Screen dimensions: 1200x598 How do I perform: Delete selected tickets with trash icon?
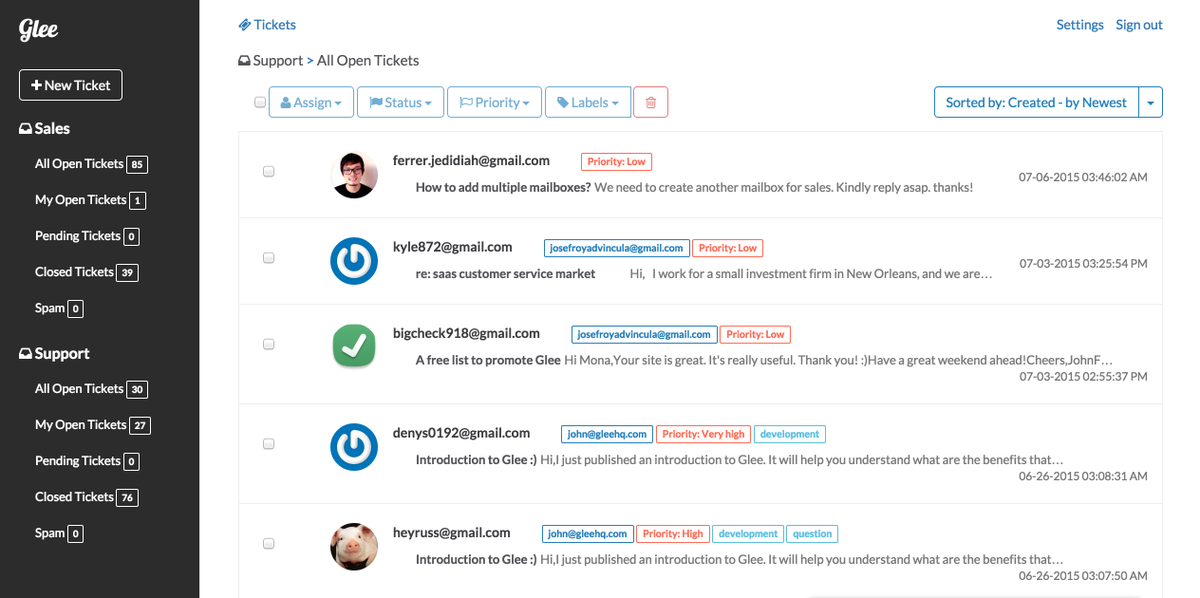coord(651,102)
